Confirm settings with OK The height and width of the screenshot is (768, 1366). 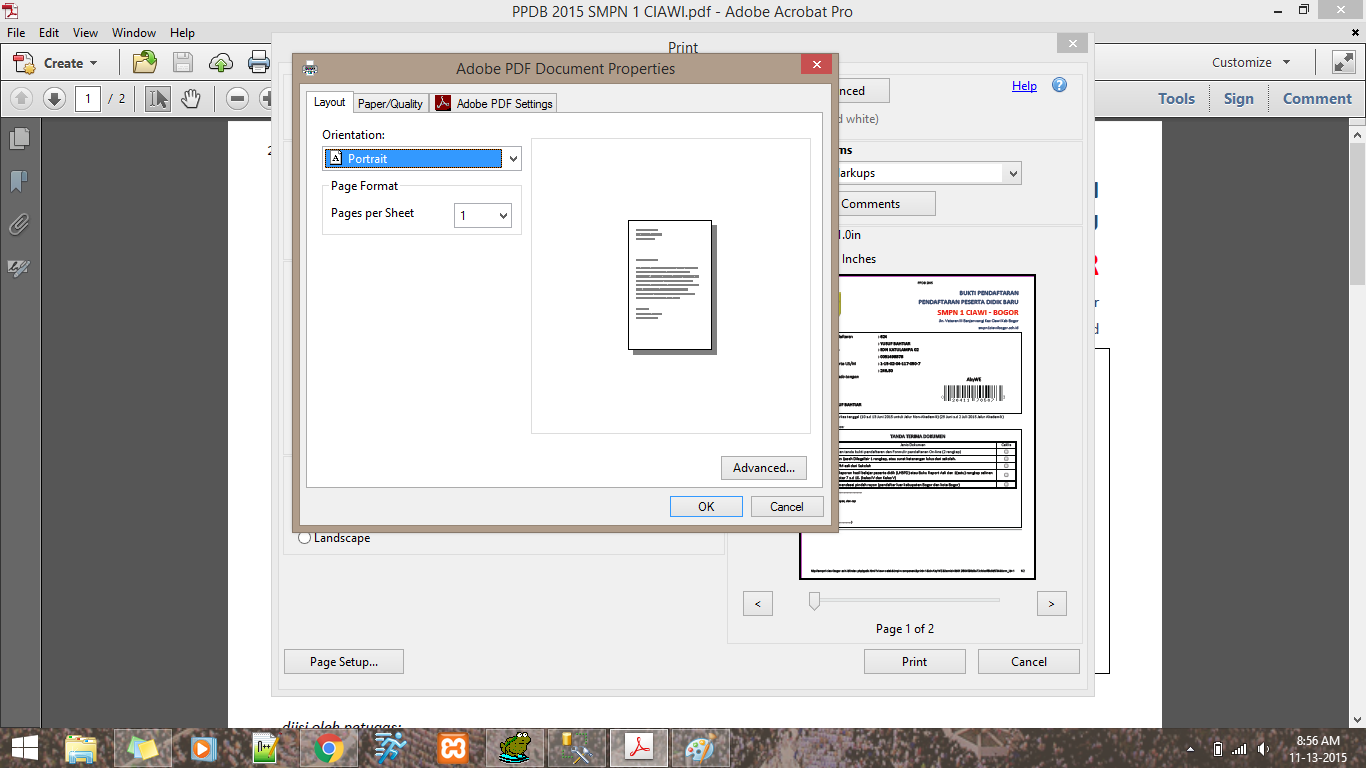(x=706, y=506)
